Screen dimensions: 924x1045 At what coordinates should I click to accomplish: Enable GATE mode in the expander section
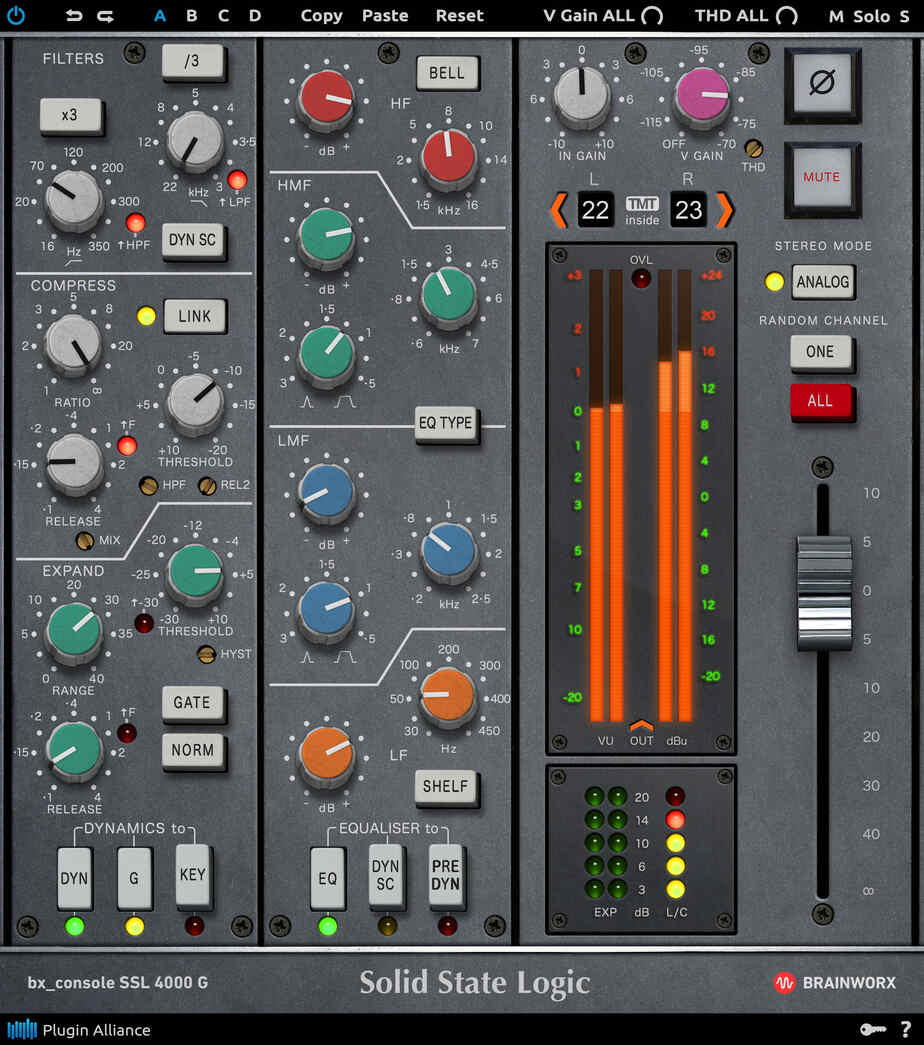pyautogui.click(x=193, y=704)
